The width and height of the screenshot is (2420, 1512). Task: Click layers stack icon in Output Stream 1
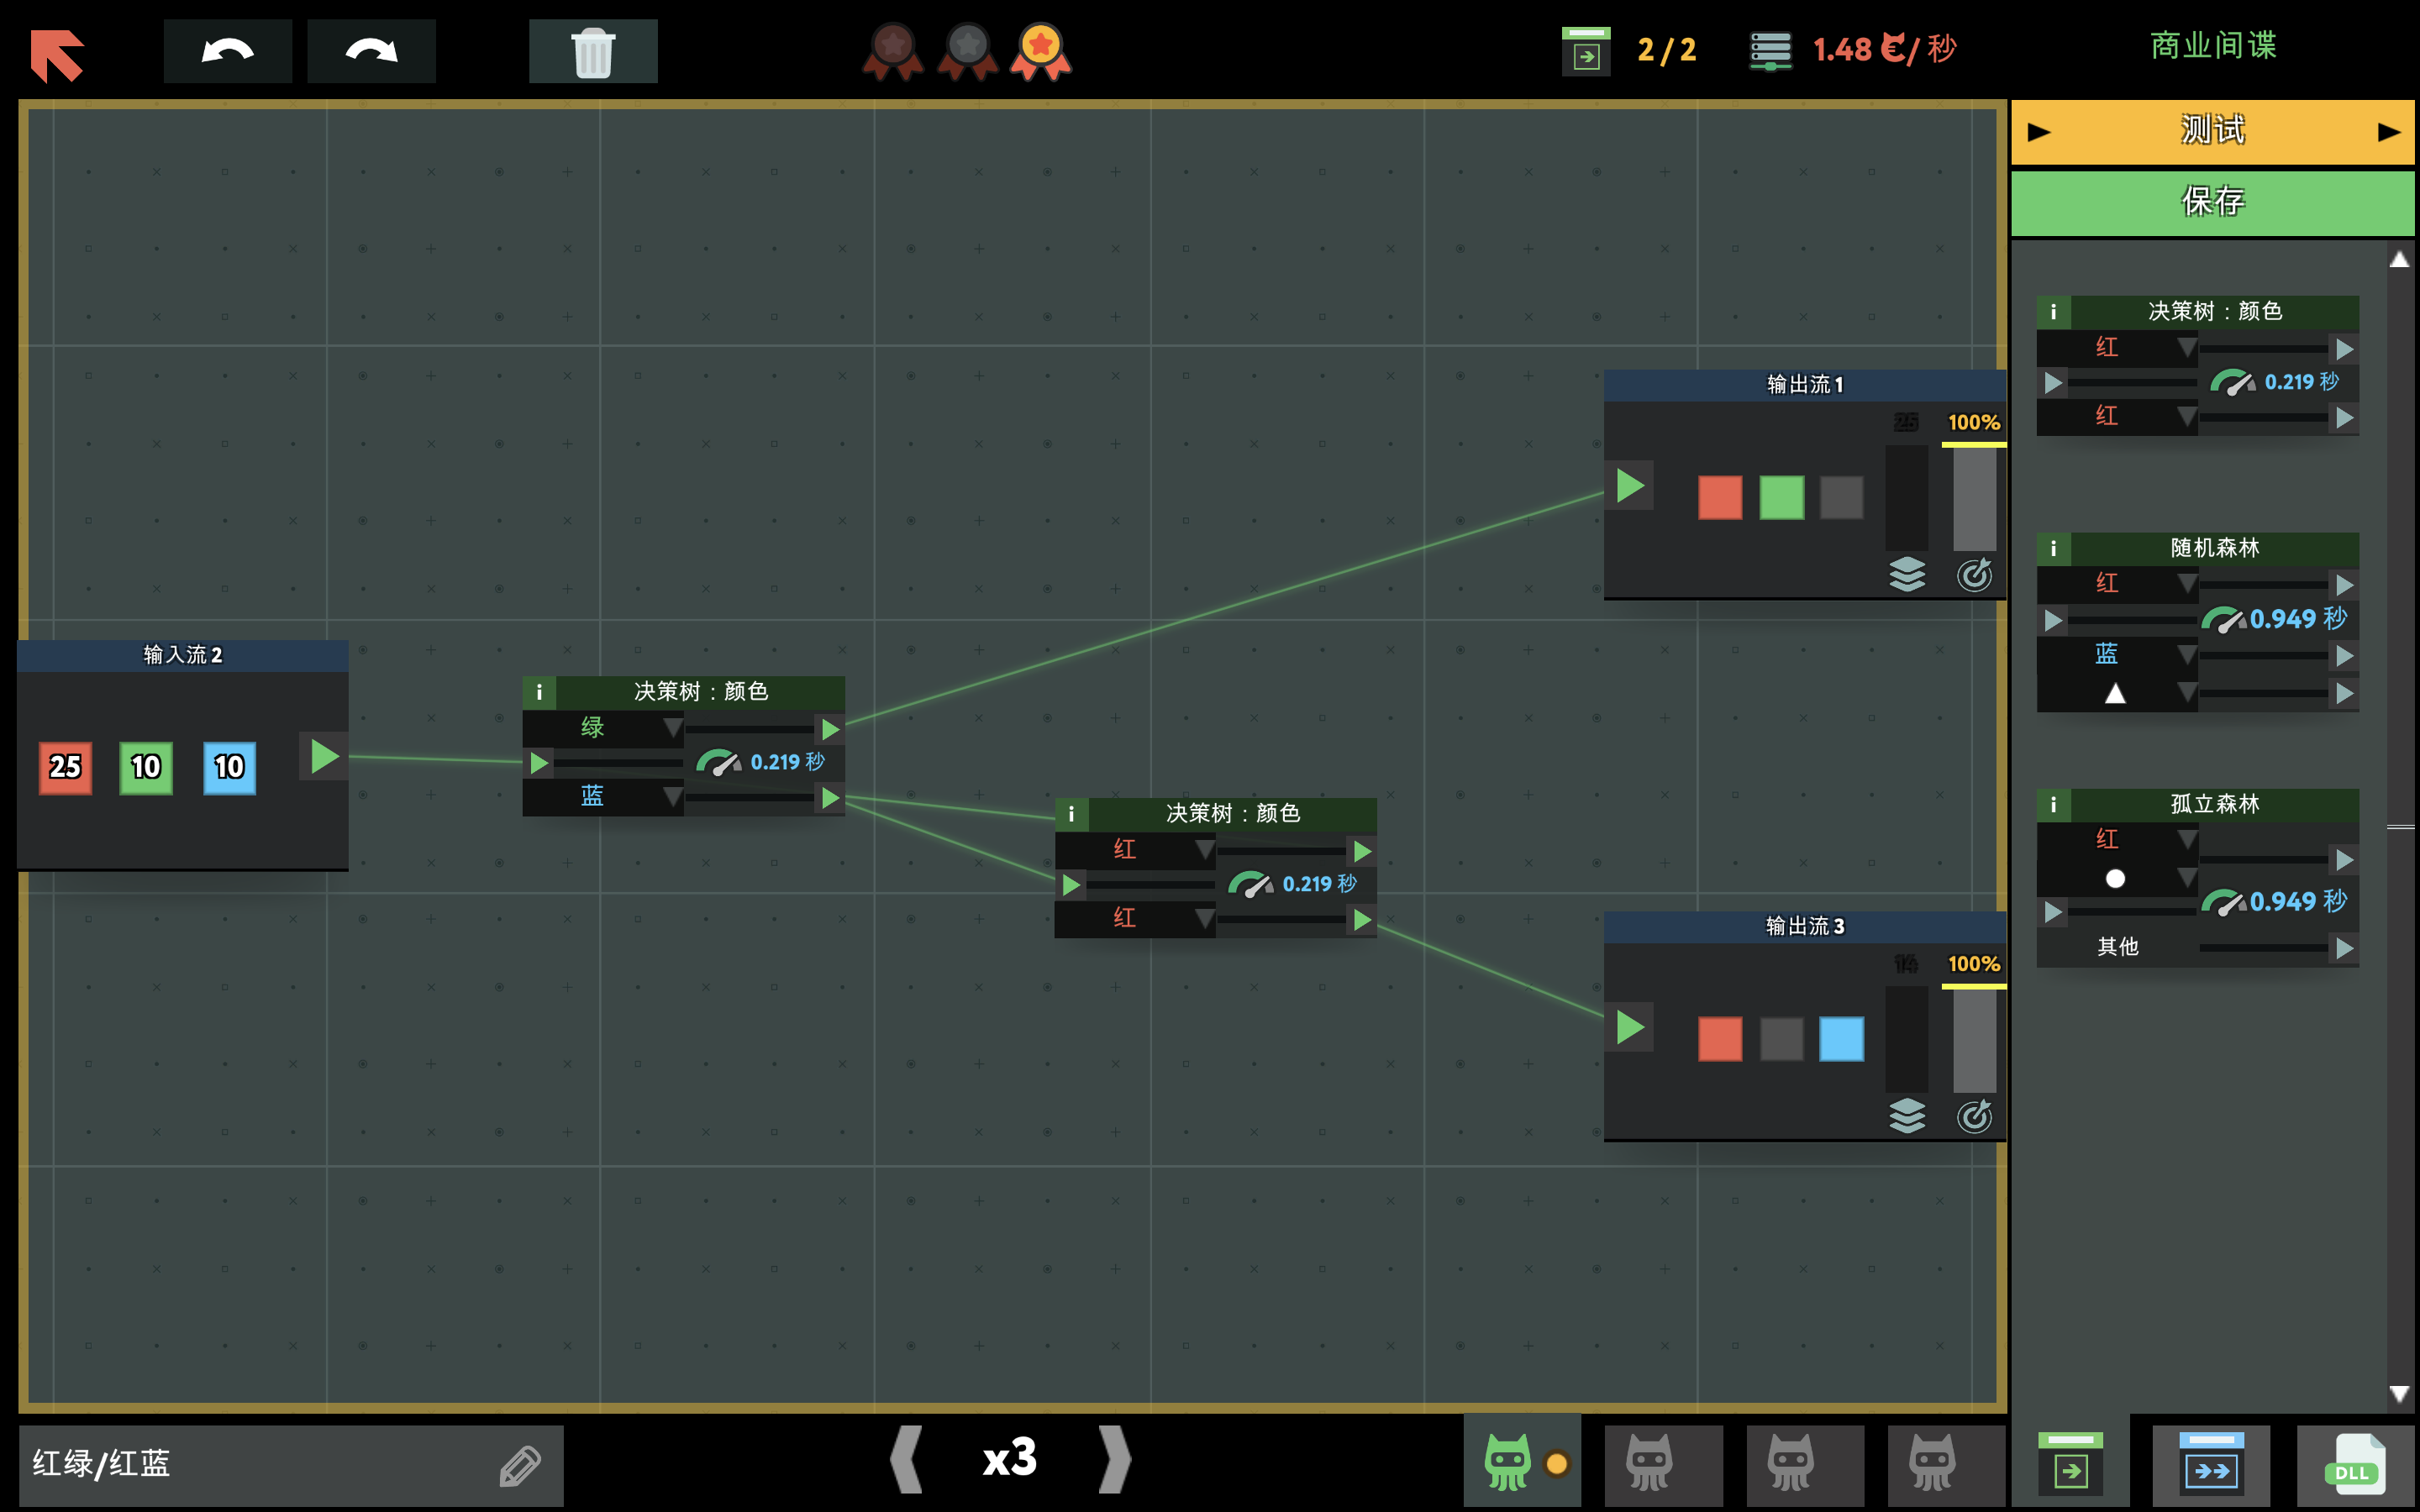(1906, 574)
